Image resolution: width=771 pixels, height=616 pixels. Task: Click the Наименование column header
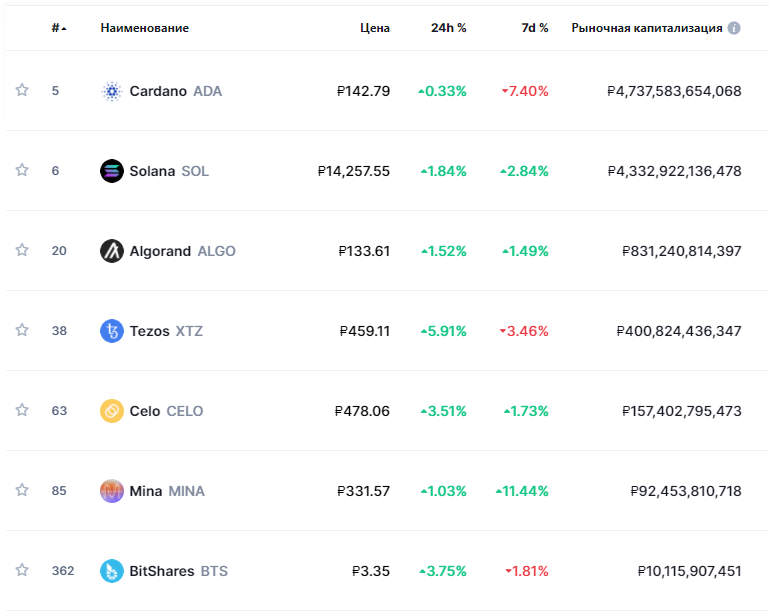click(x=144, y=28)
